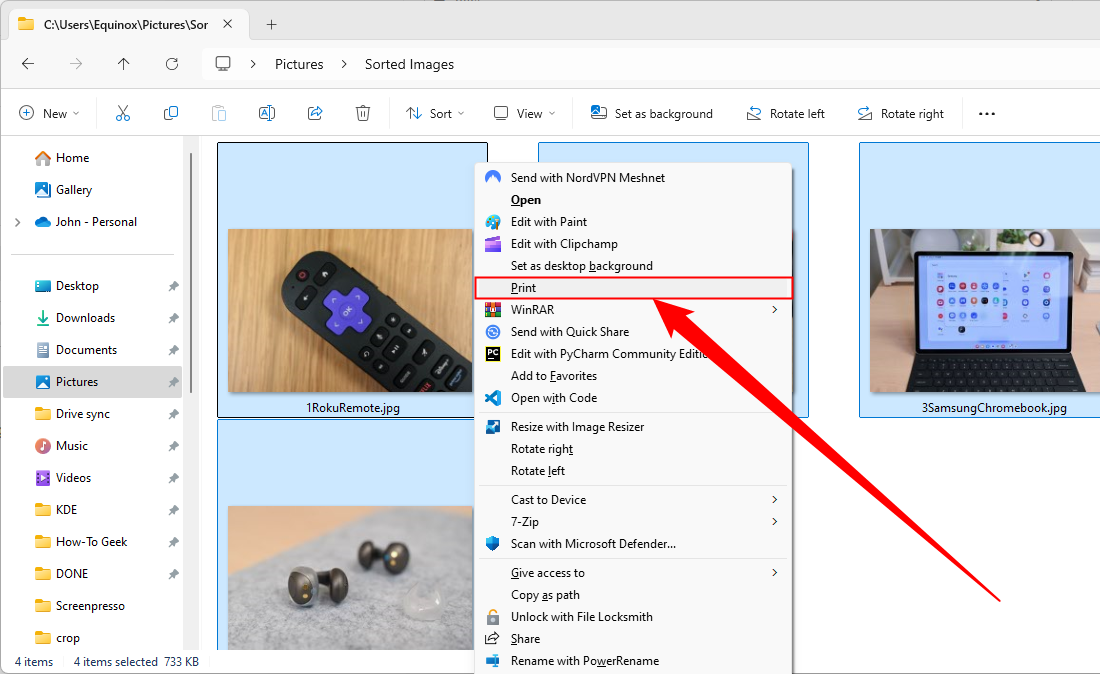Click the File Locksmith lock icon
1100x674 pixels.
tap(493, 616)
